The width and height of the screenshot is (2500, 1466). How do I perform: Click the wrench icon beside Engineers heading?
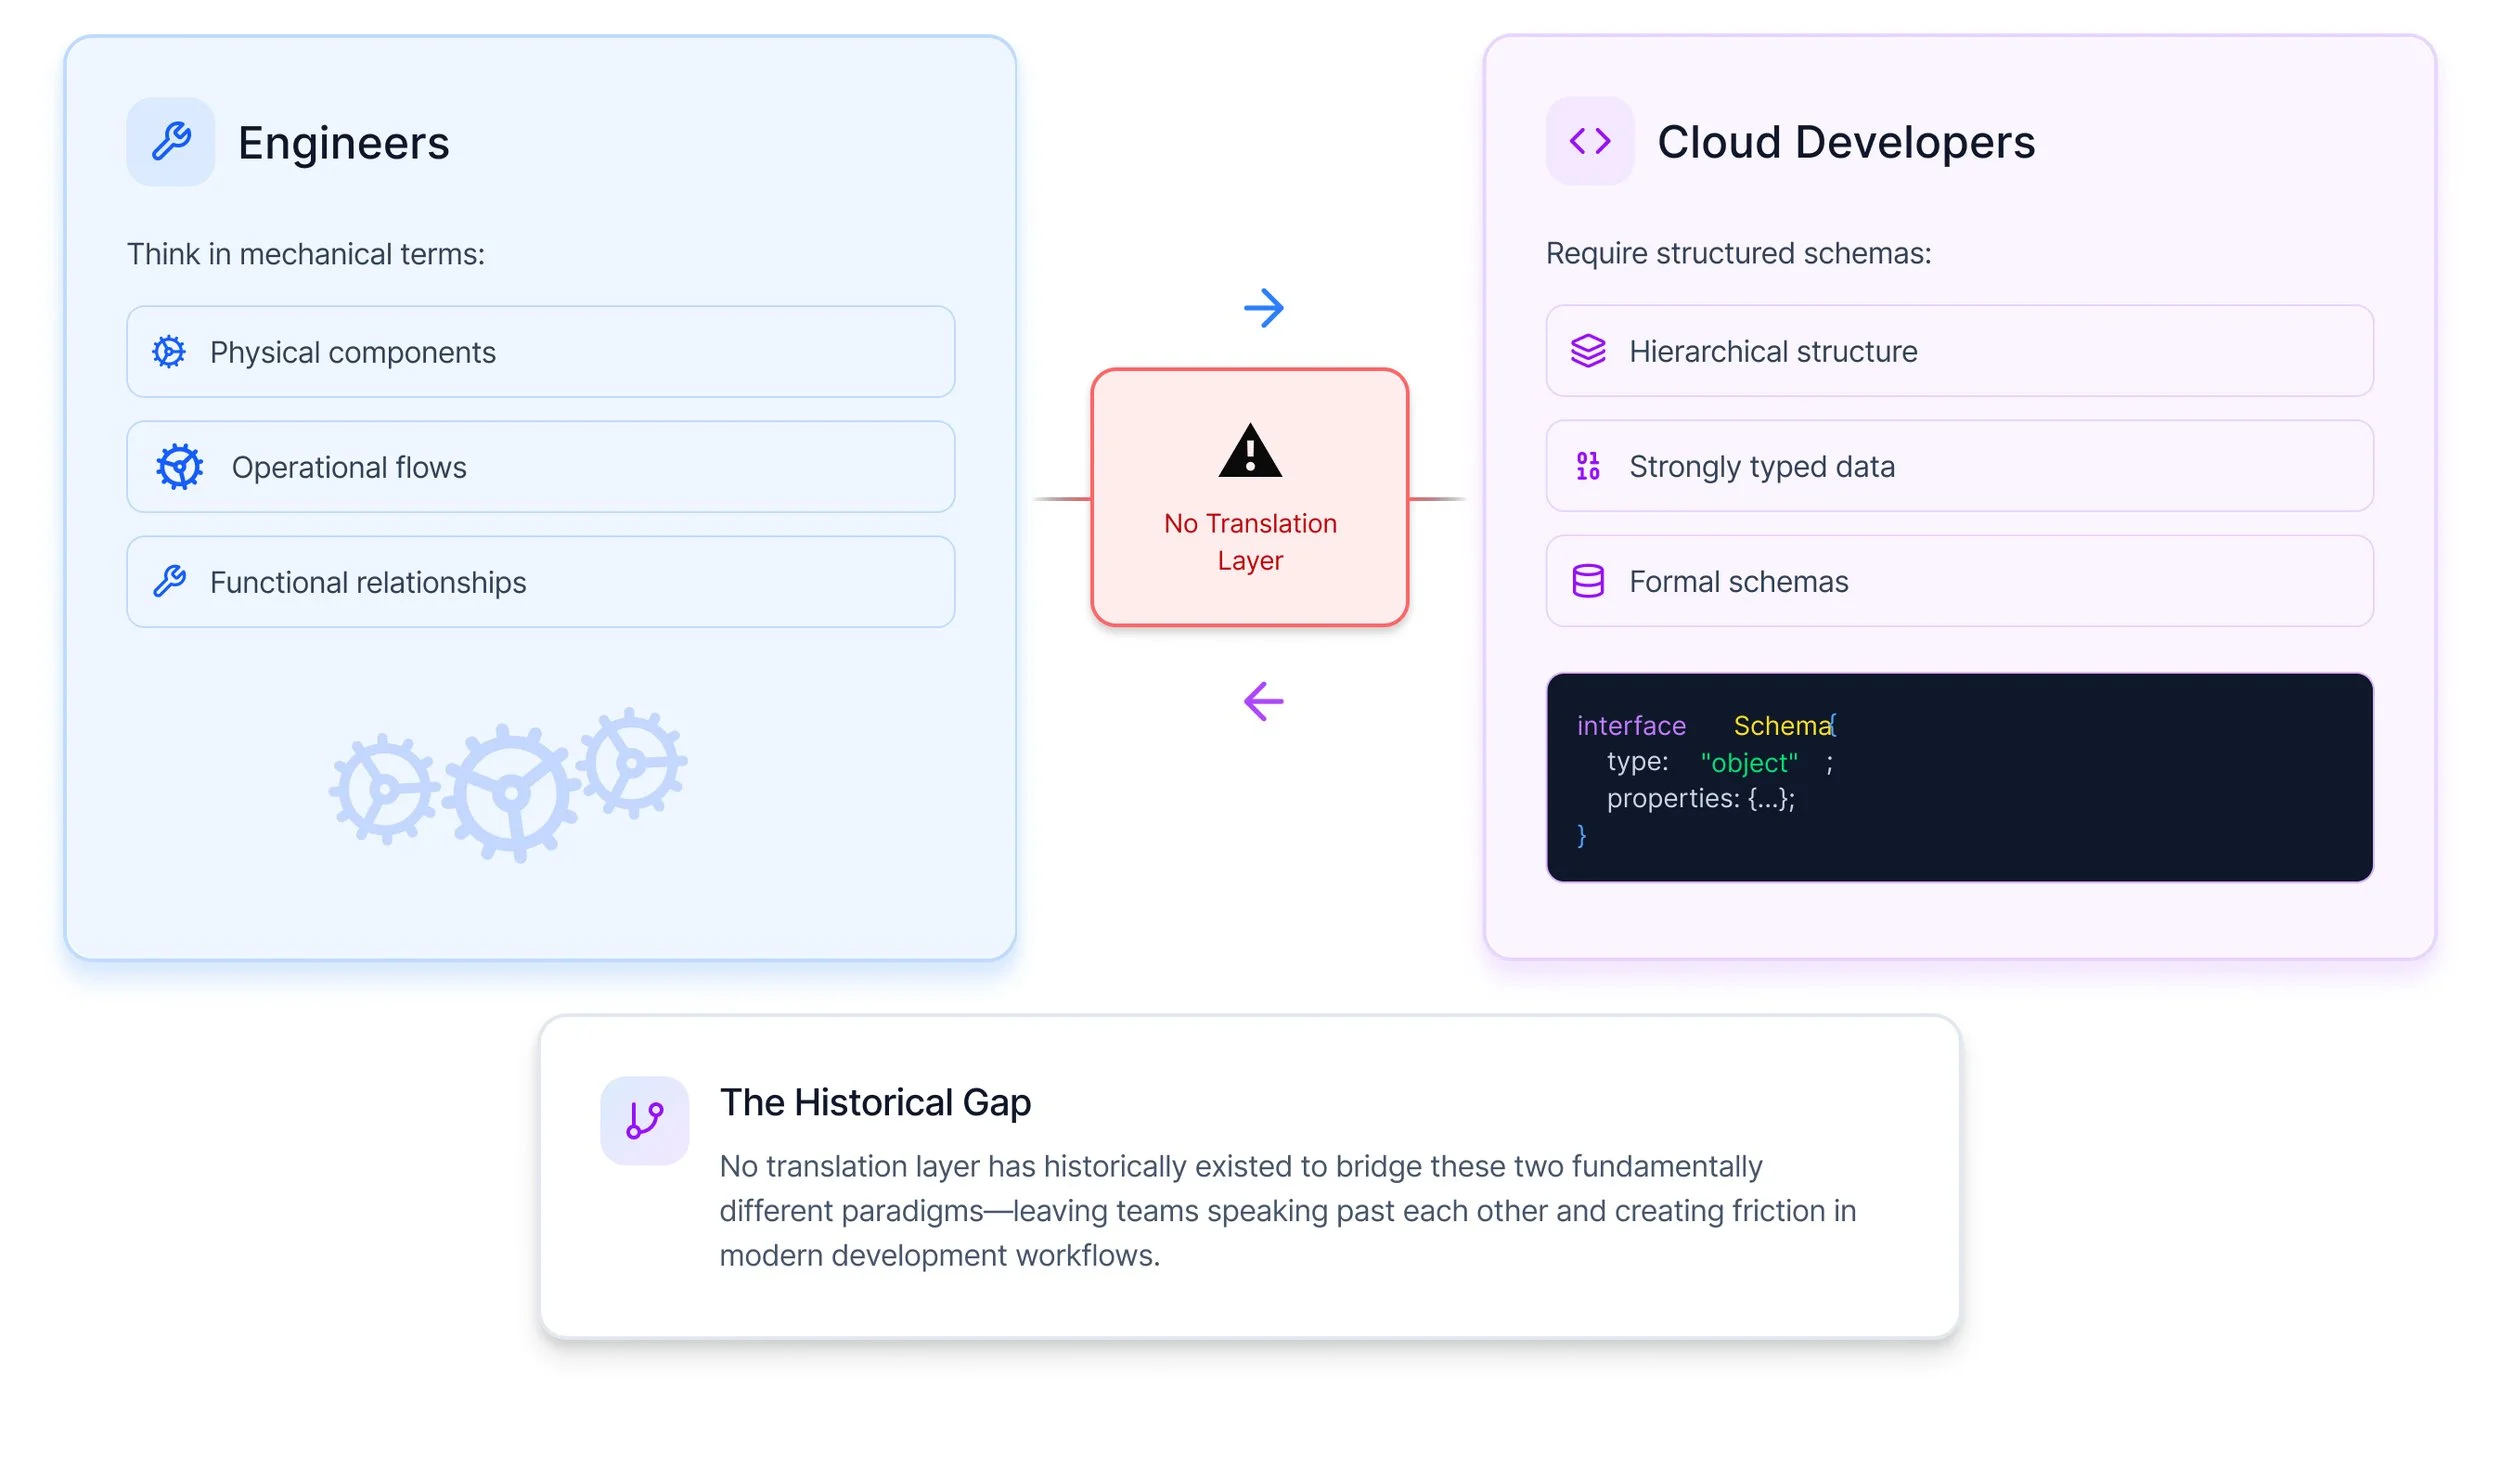170,142
